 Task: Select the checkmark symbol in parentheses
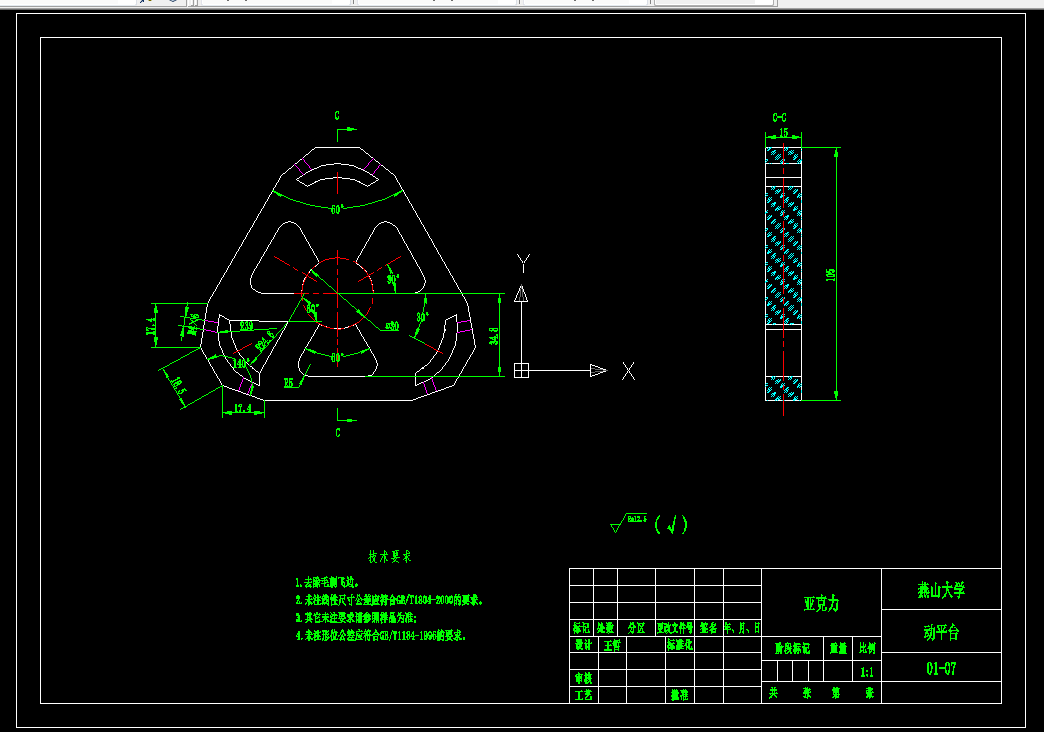671,524
